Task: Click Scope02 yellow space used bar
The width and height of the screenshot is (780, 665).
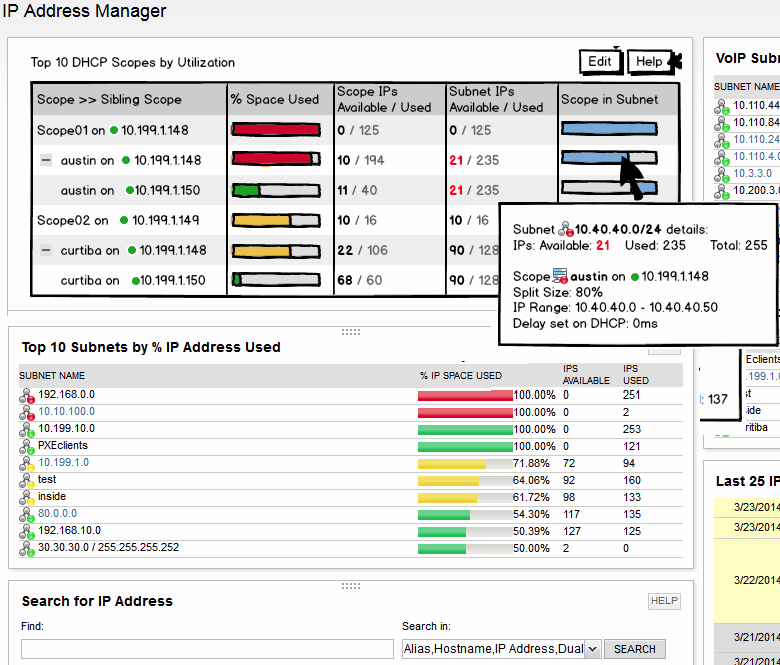Action: pos(276,220)
